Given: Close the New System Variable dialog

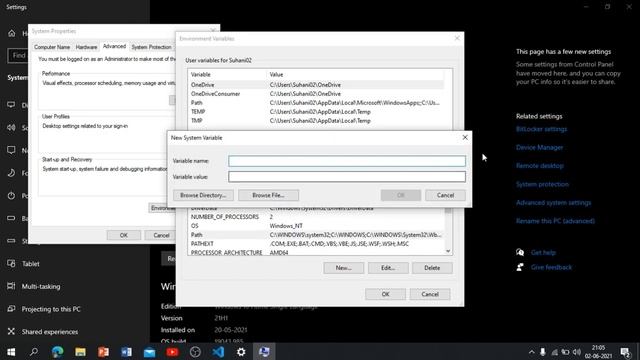Looking at the screenshot, I should pos(465,138).
